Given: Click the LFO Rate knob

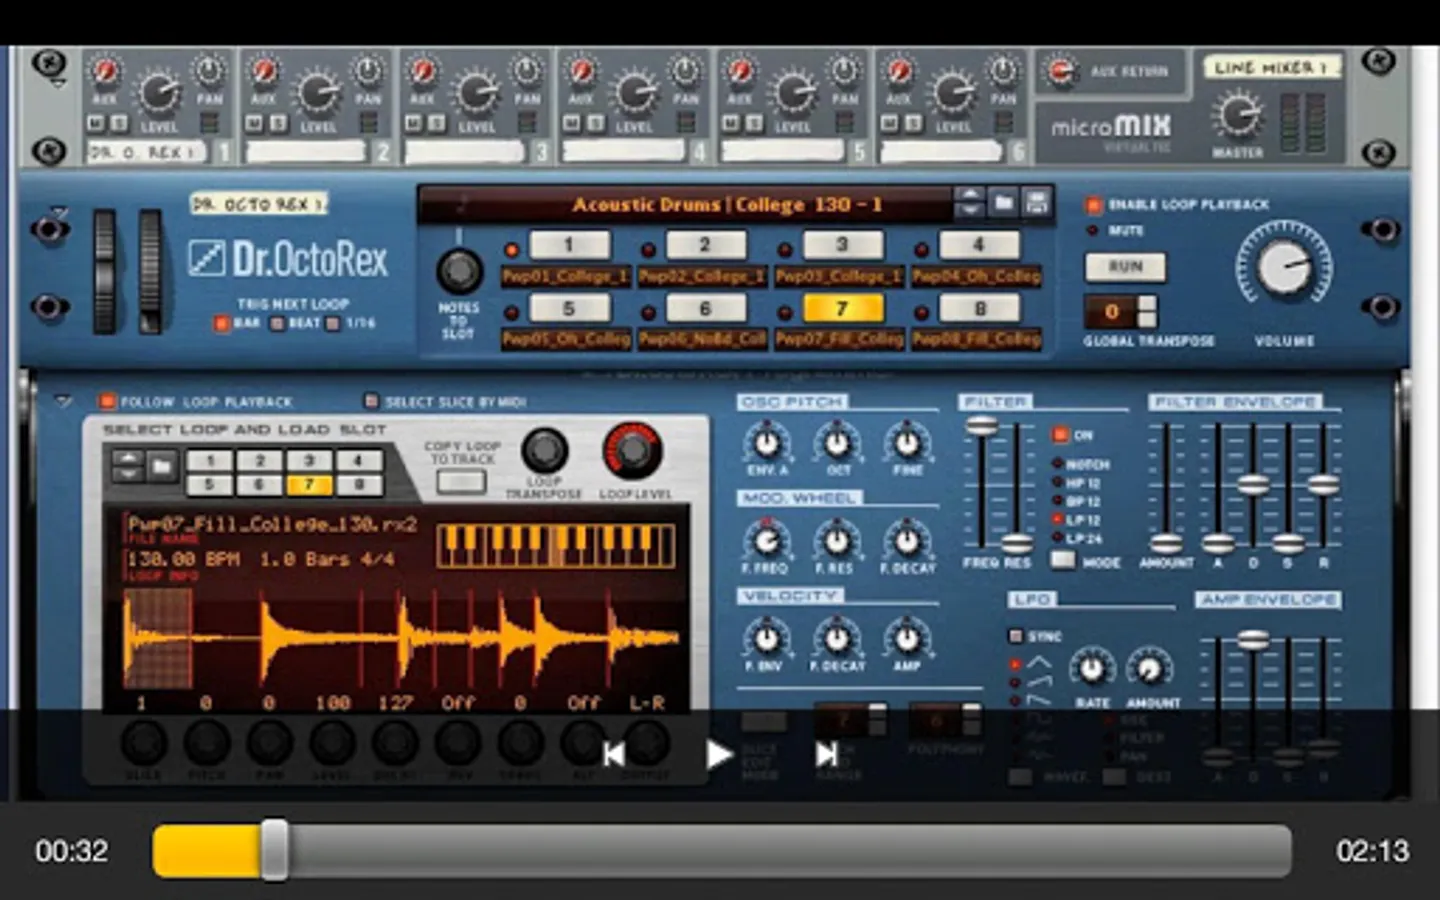Looking at the screenshot, I should pyautogui.click(x=1092, y=667).
